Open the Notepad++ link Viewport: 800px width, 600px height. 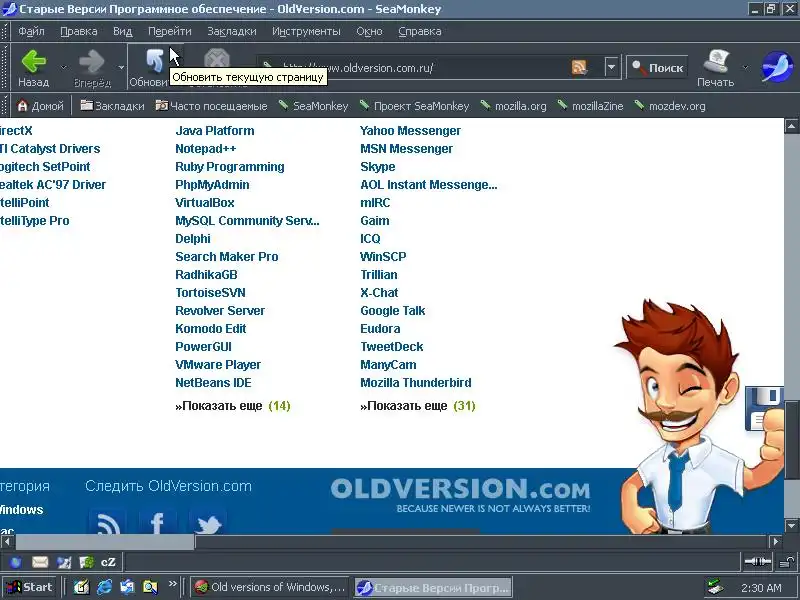[x=206, y=148]
